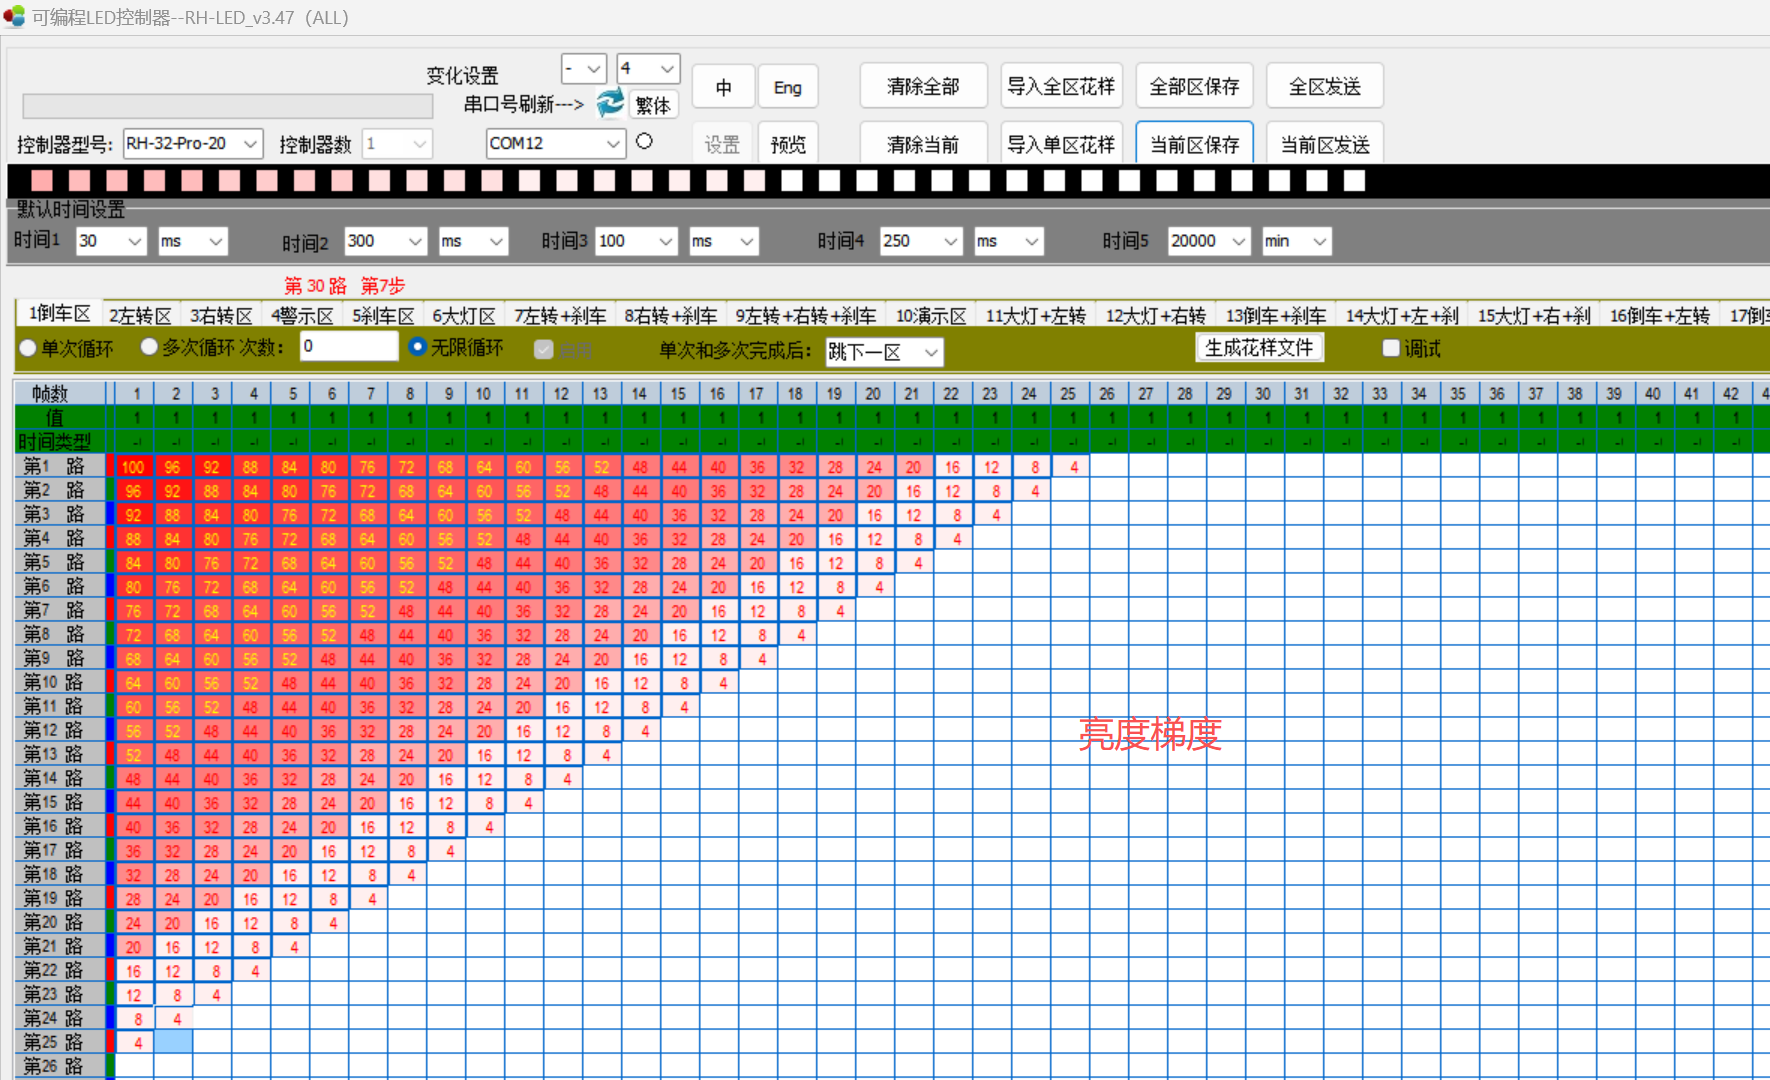Click the first pink LED square on the preview strip
Screen dimensions: 1770x1080
point(41,181)
